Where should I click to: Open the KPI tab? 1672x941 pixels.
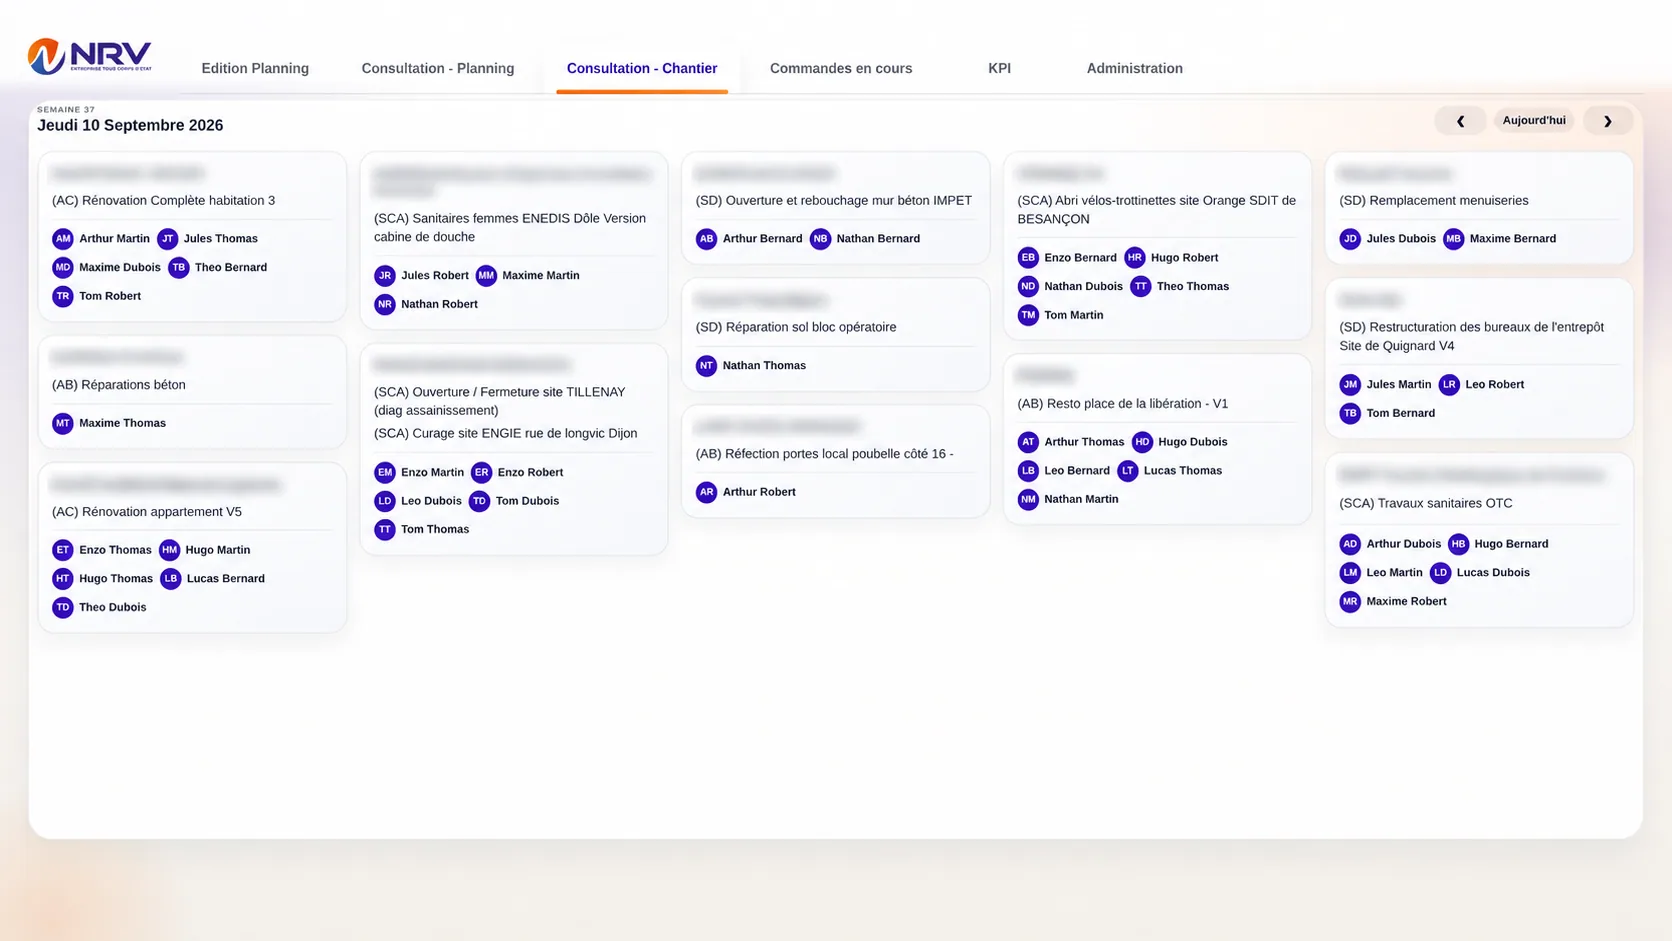[x=999, y=68]
